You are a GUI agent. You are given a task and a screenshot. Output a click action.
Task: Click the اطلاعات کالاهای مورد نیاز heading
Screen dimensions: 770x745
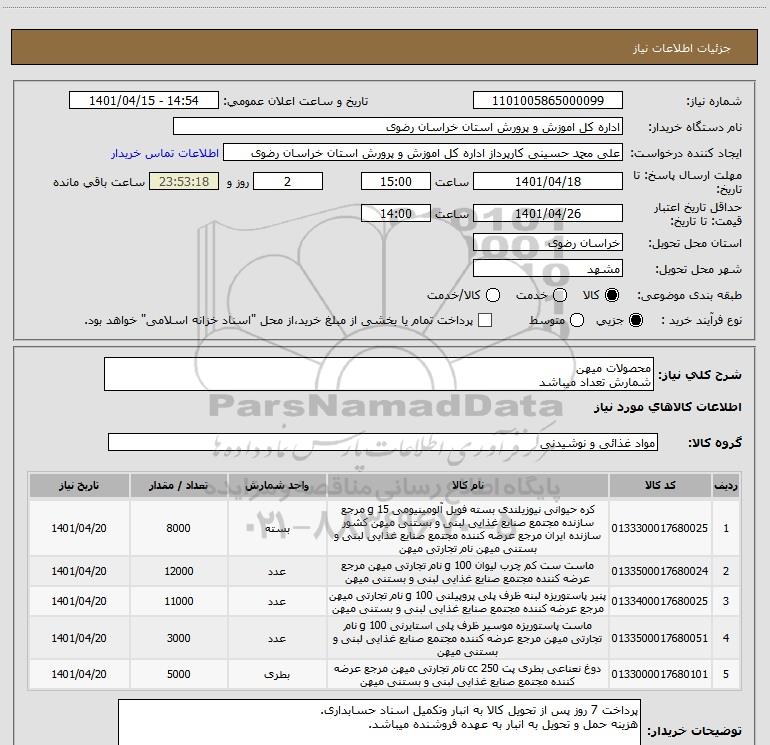667,407
